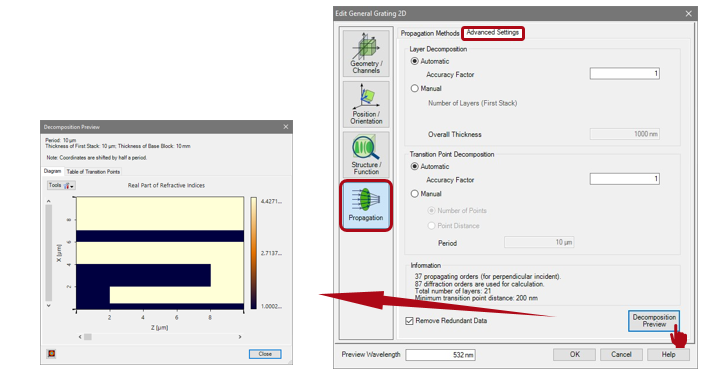Open the Position / Orientation section

click(366, 104)
